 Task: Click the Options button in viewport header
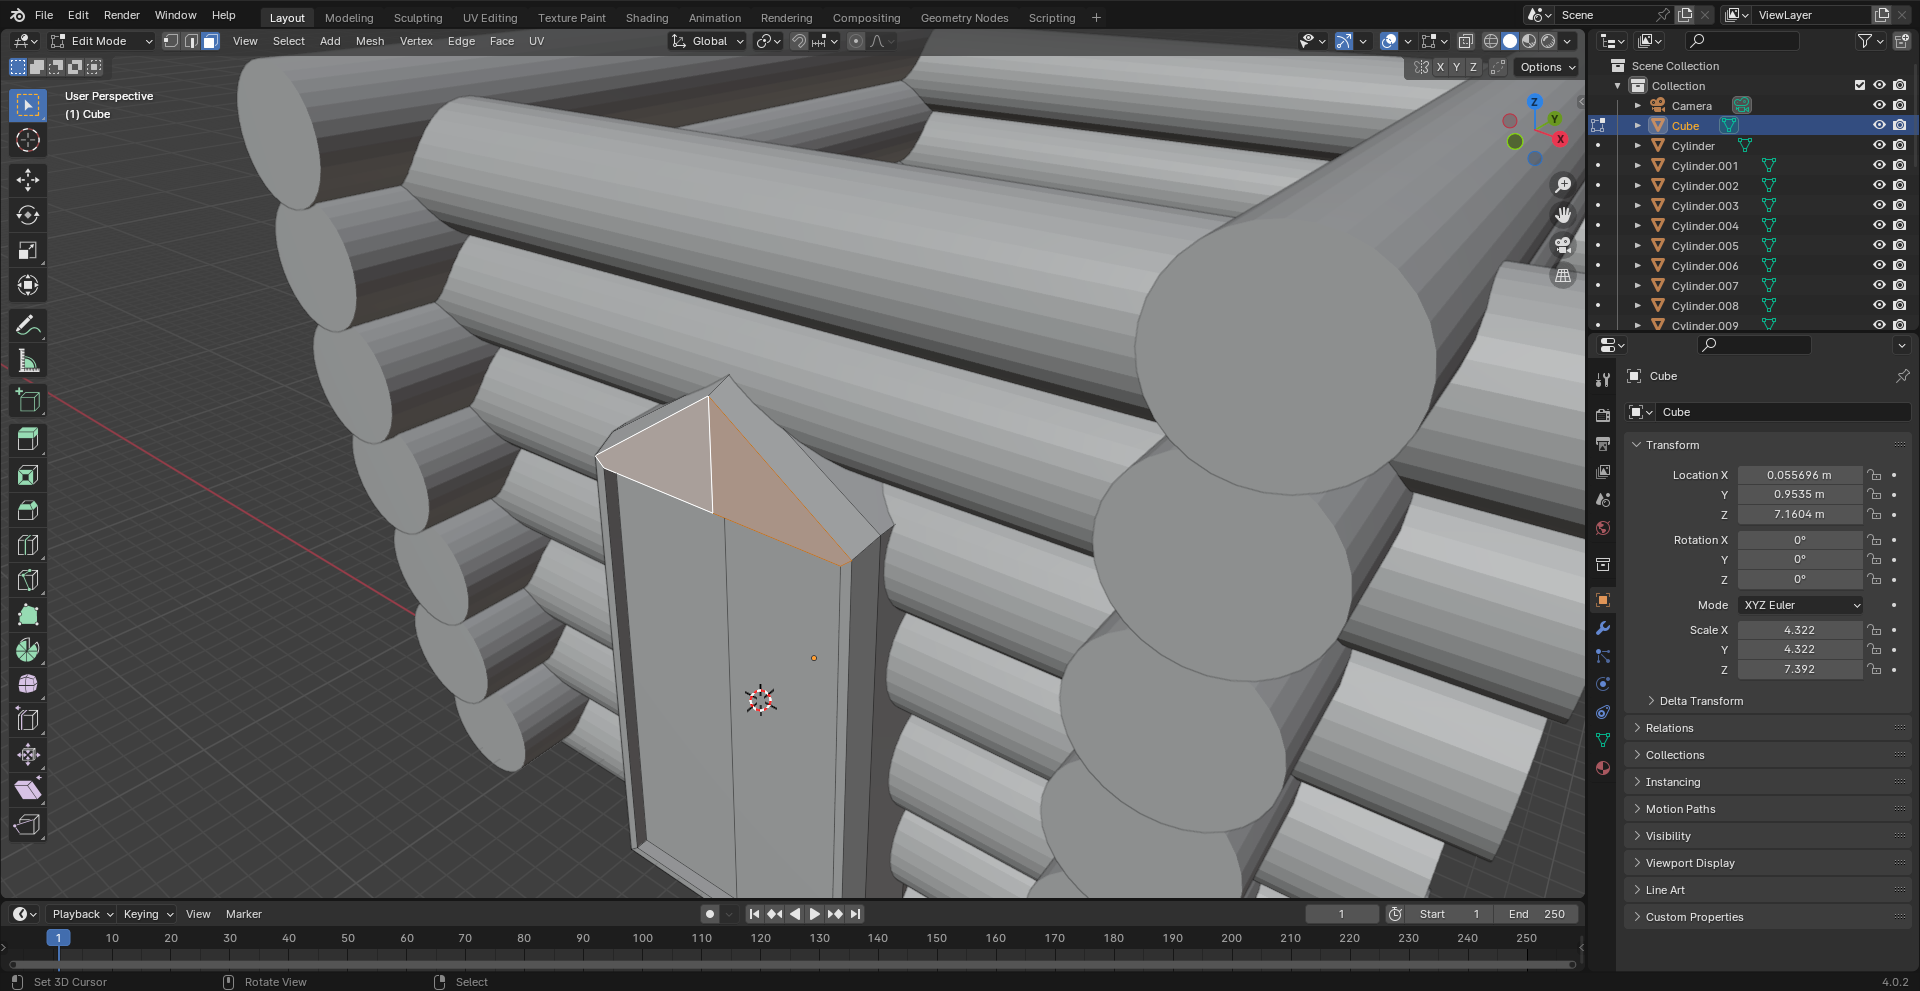(x=1546, y=67)
